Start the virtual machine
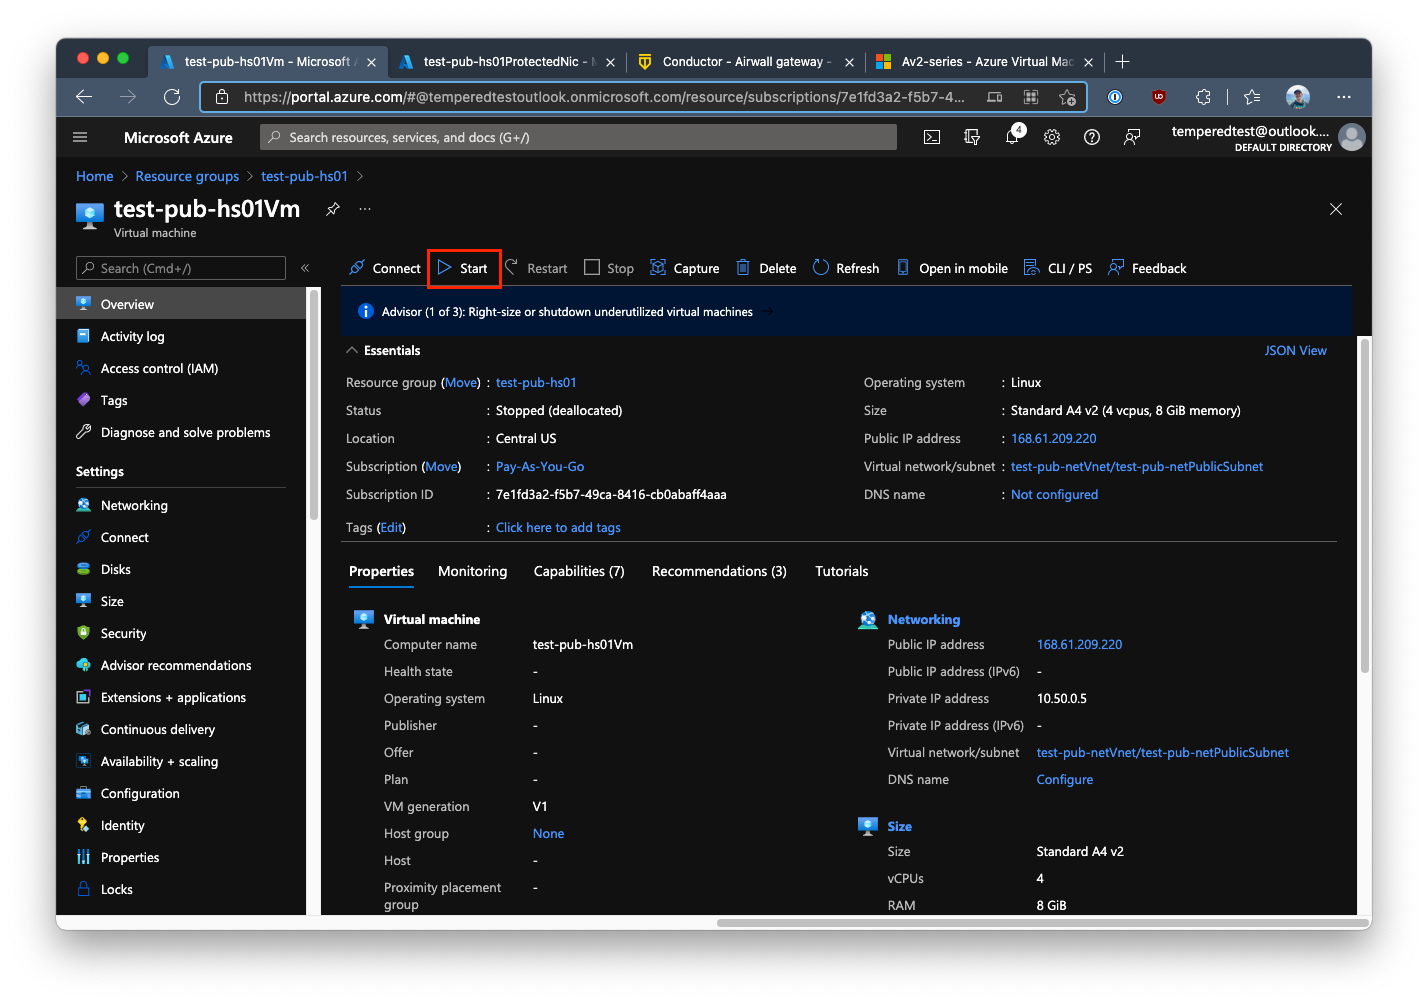The image size is (1428, 1004). (463, 268)
